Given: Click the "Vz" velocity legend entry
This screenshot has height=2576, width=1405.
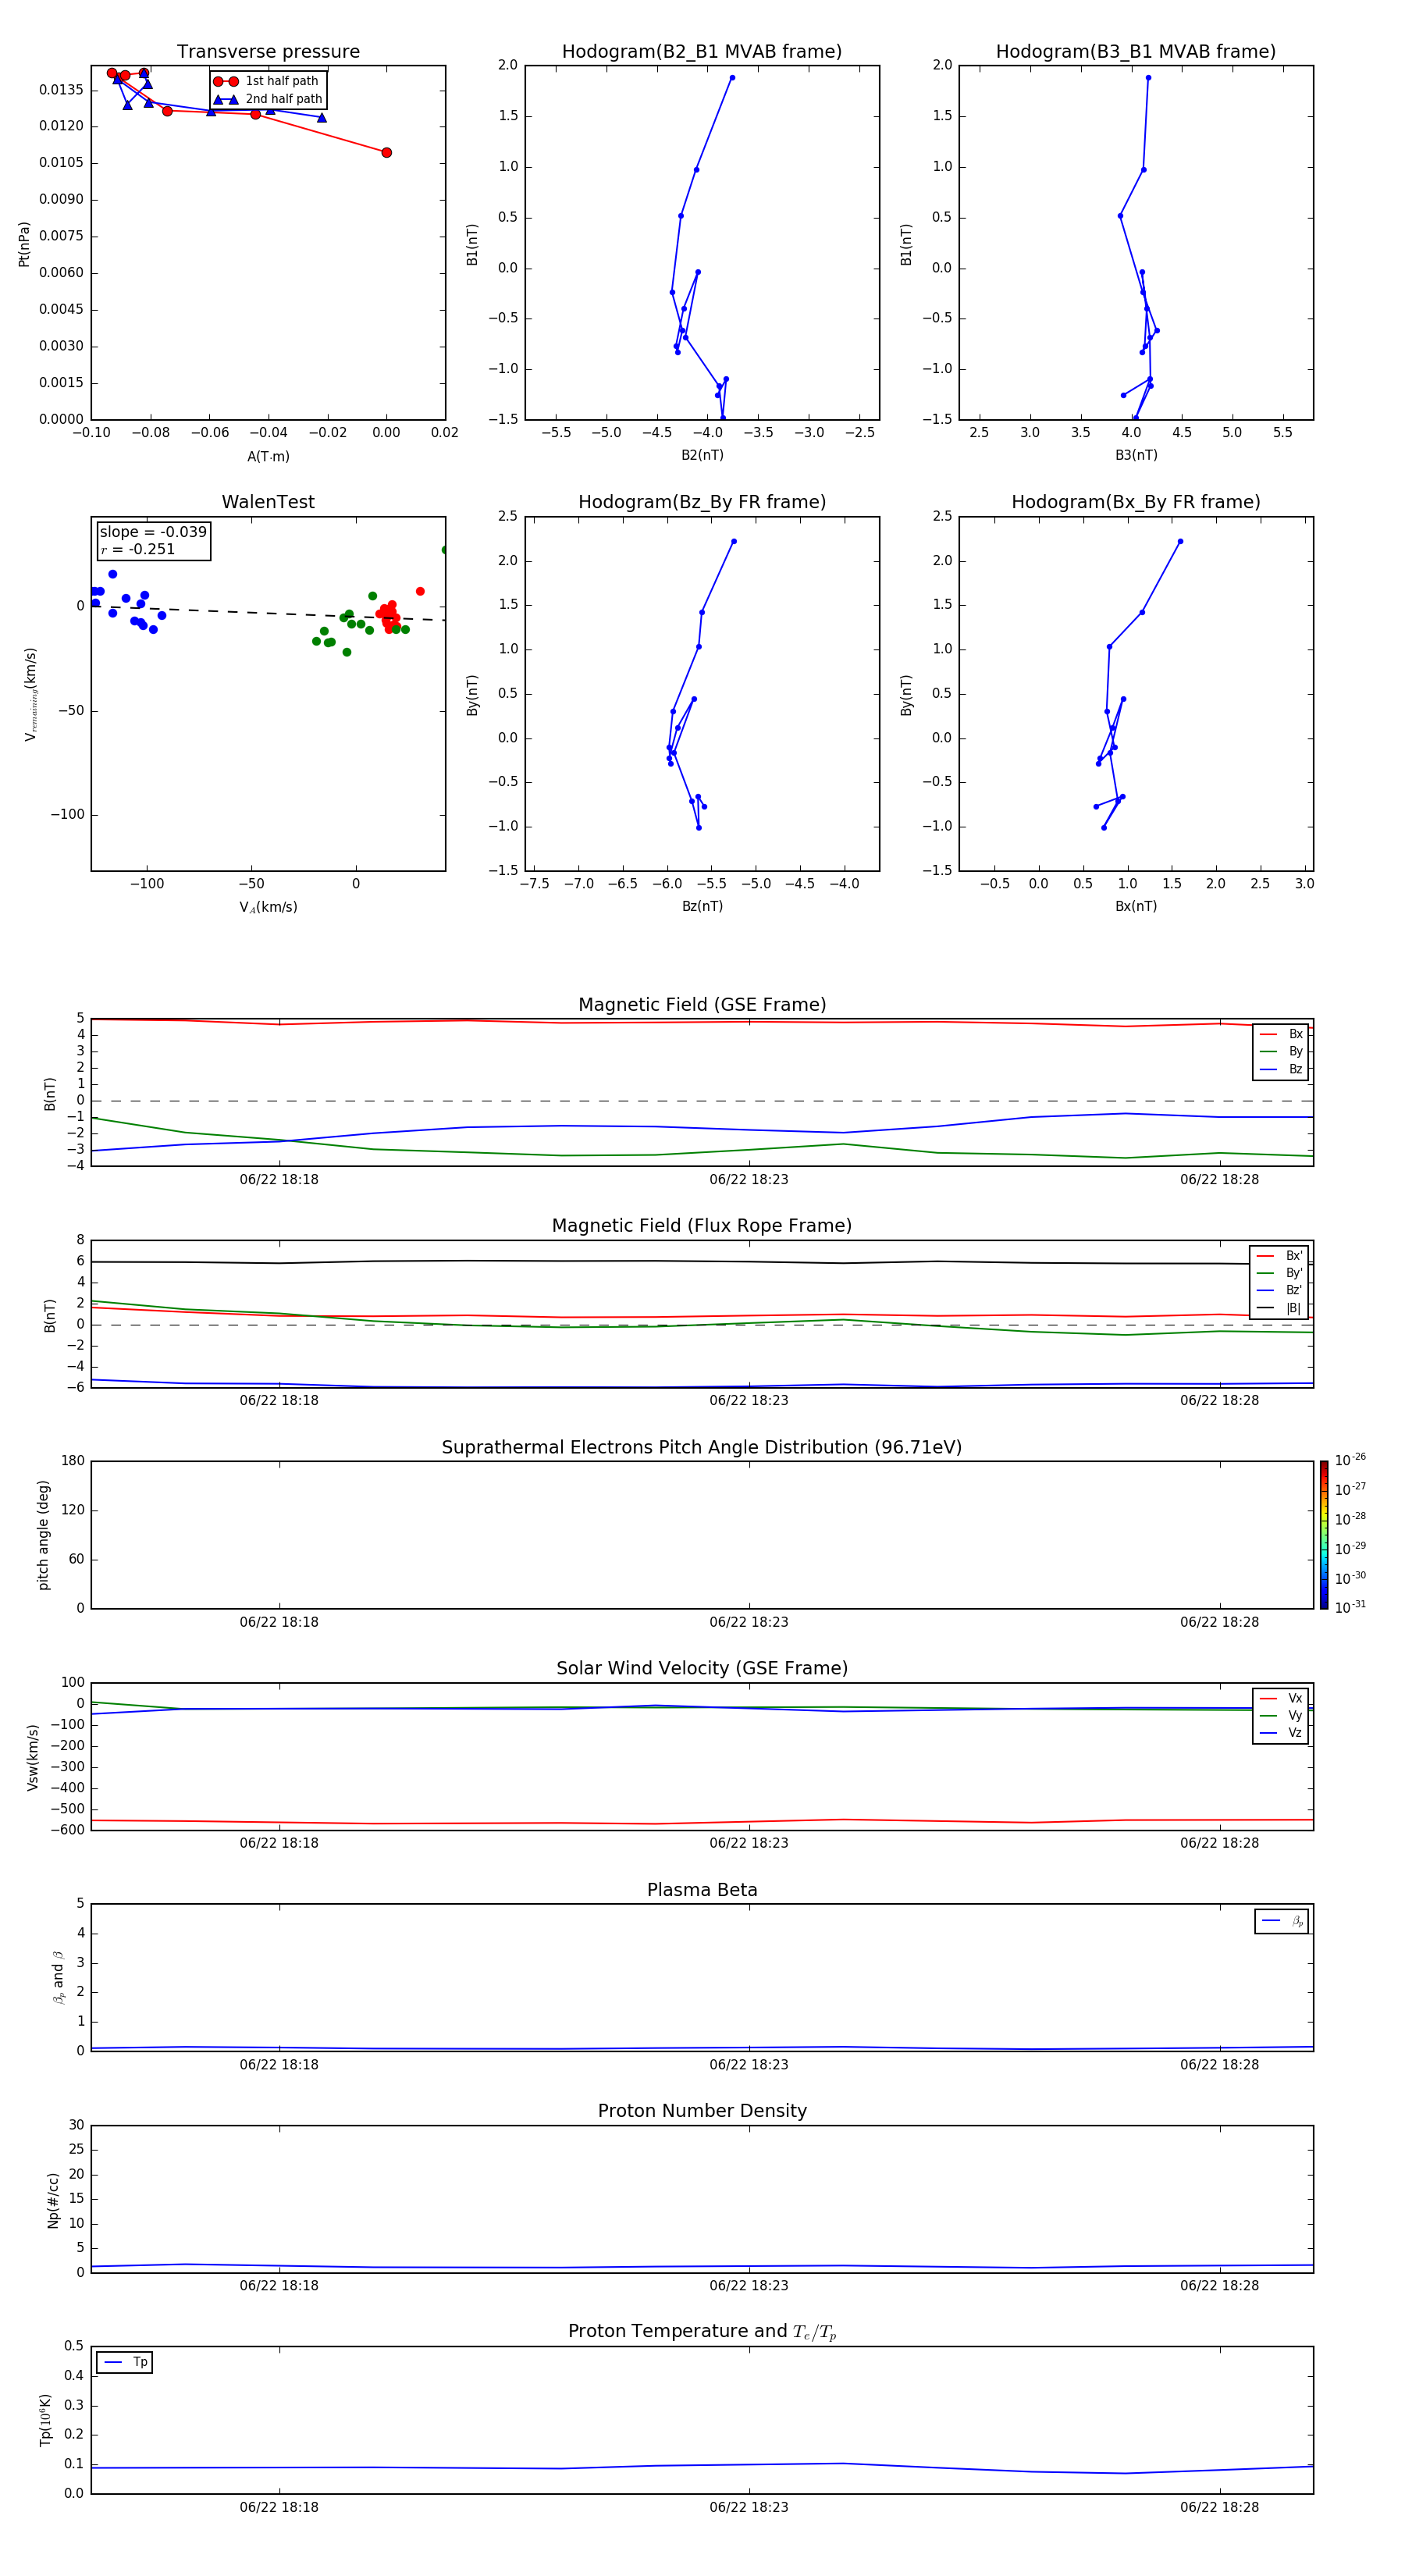Looking at the screenshot, I should coord(1281,1733).
